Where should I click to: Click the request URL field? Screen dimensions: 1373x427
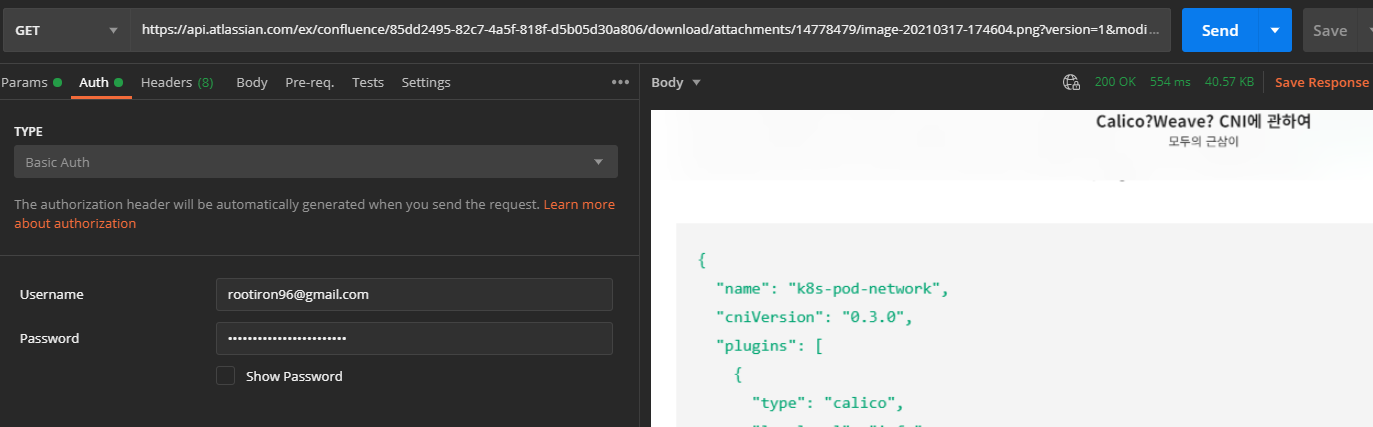[650, 30]
